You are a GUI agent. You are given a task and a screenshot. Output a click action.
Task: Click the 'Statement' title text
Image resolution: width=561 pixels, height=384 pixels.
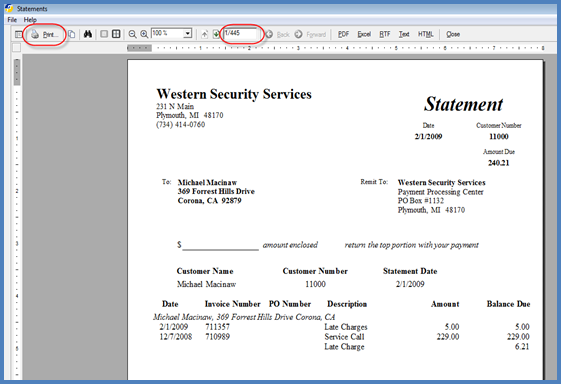tap(463, 104)
